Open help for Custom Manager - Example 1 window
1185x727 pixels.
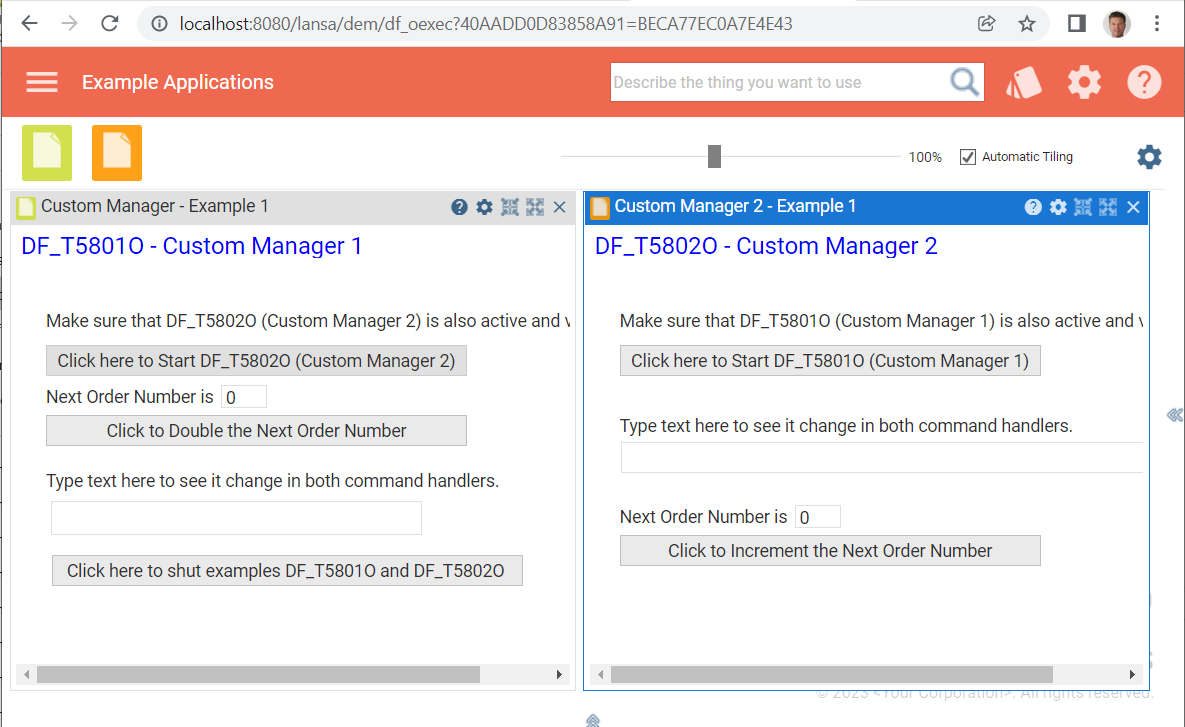[x=459, y=206]
